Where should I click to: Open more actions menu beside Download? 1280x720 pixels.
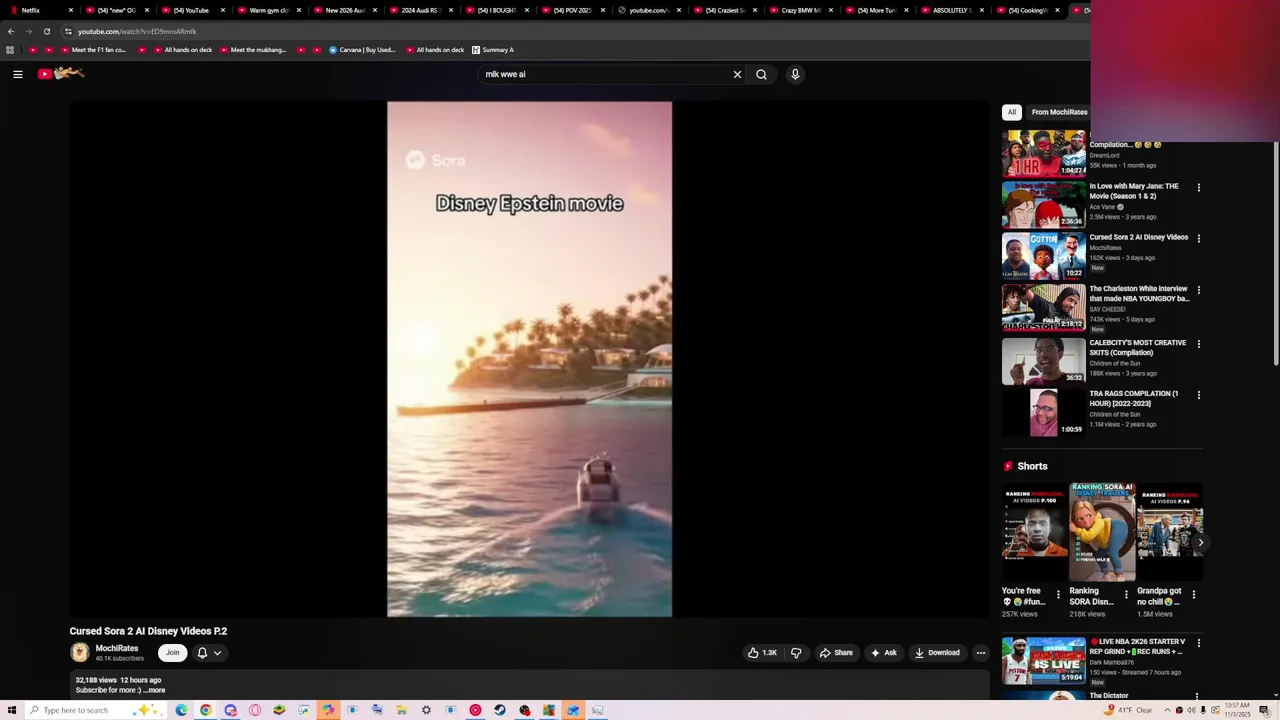(x=980, y=653)
